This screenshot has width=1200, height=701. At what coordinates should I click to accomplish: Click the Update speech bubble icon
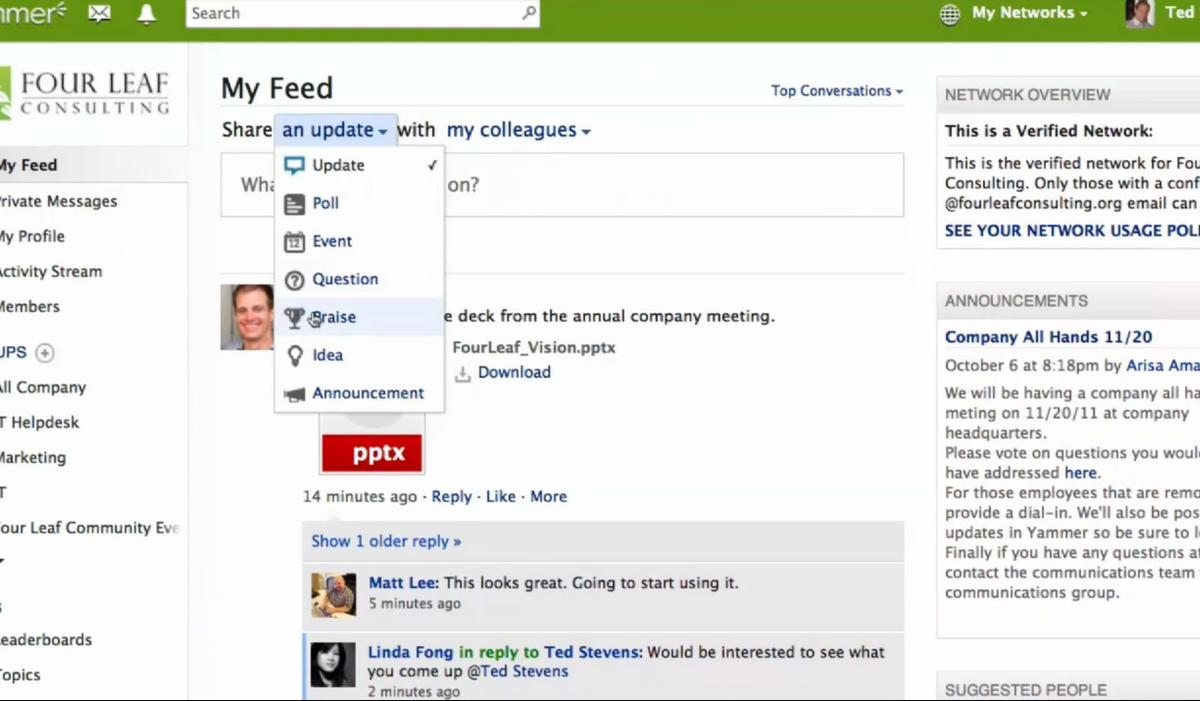click(x=294, y=165)
